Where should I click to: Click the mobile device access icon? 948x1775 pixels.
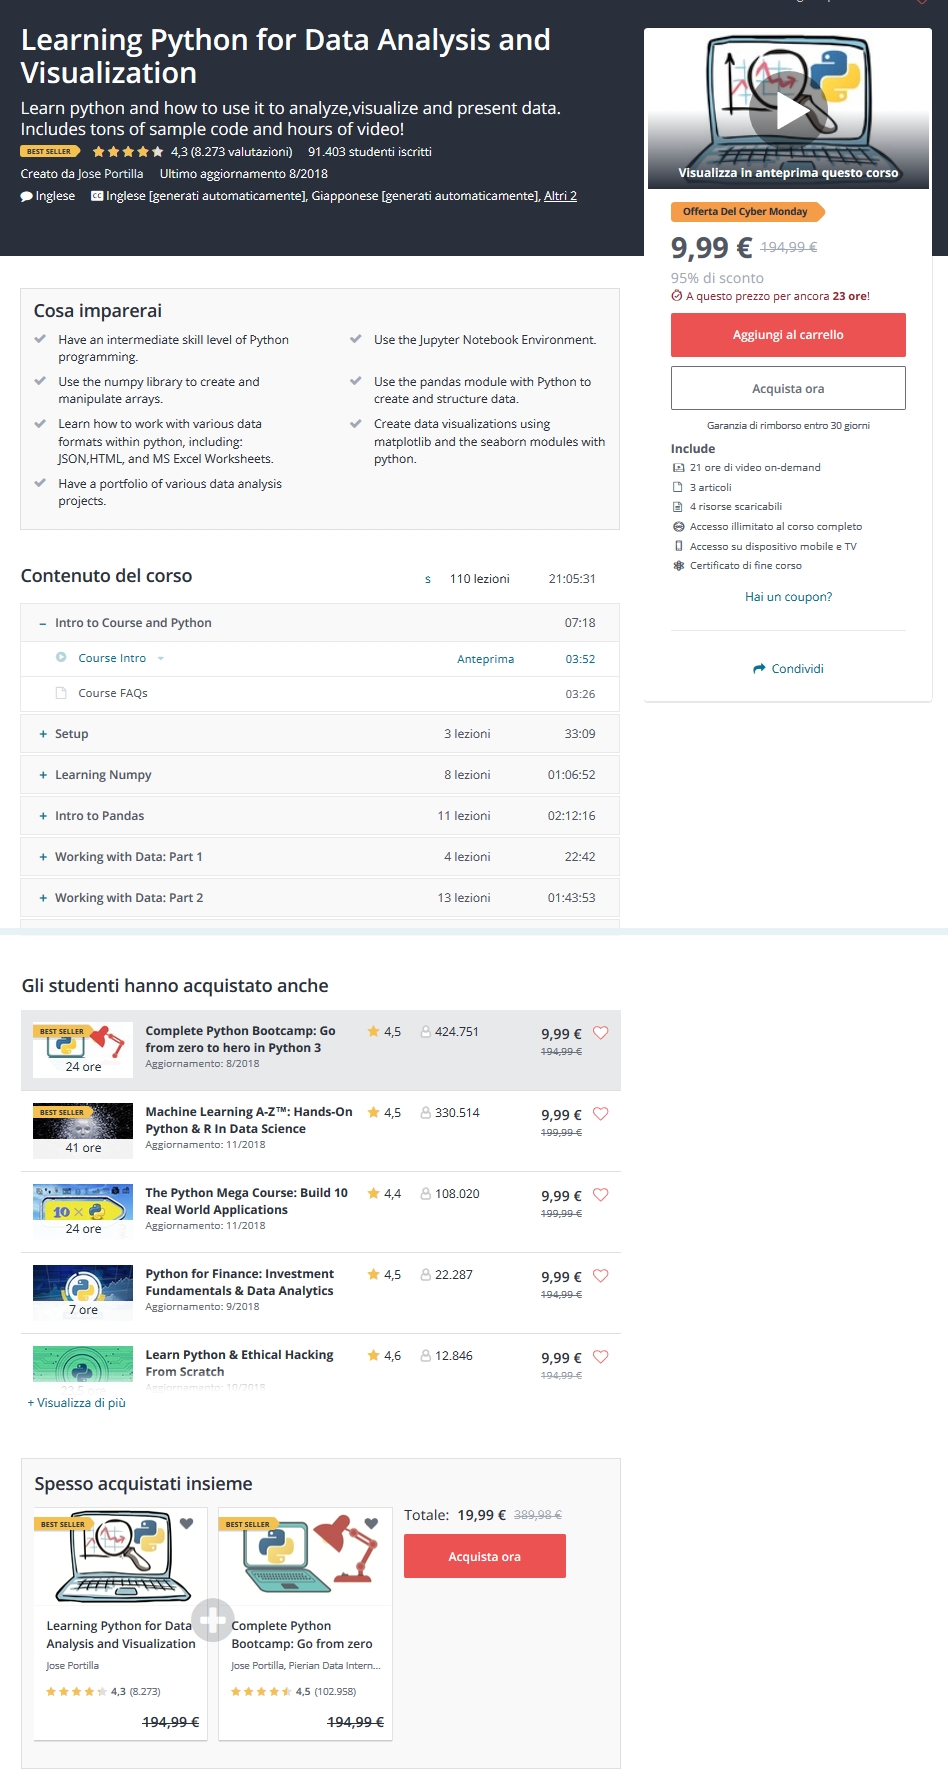679,546
